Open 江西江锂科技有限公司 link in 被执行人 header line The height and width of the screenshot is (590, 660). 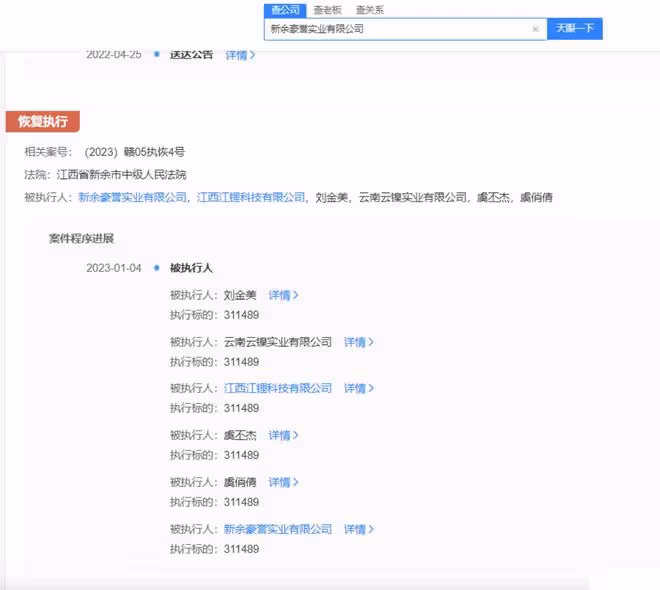click(251, 197)
